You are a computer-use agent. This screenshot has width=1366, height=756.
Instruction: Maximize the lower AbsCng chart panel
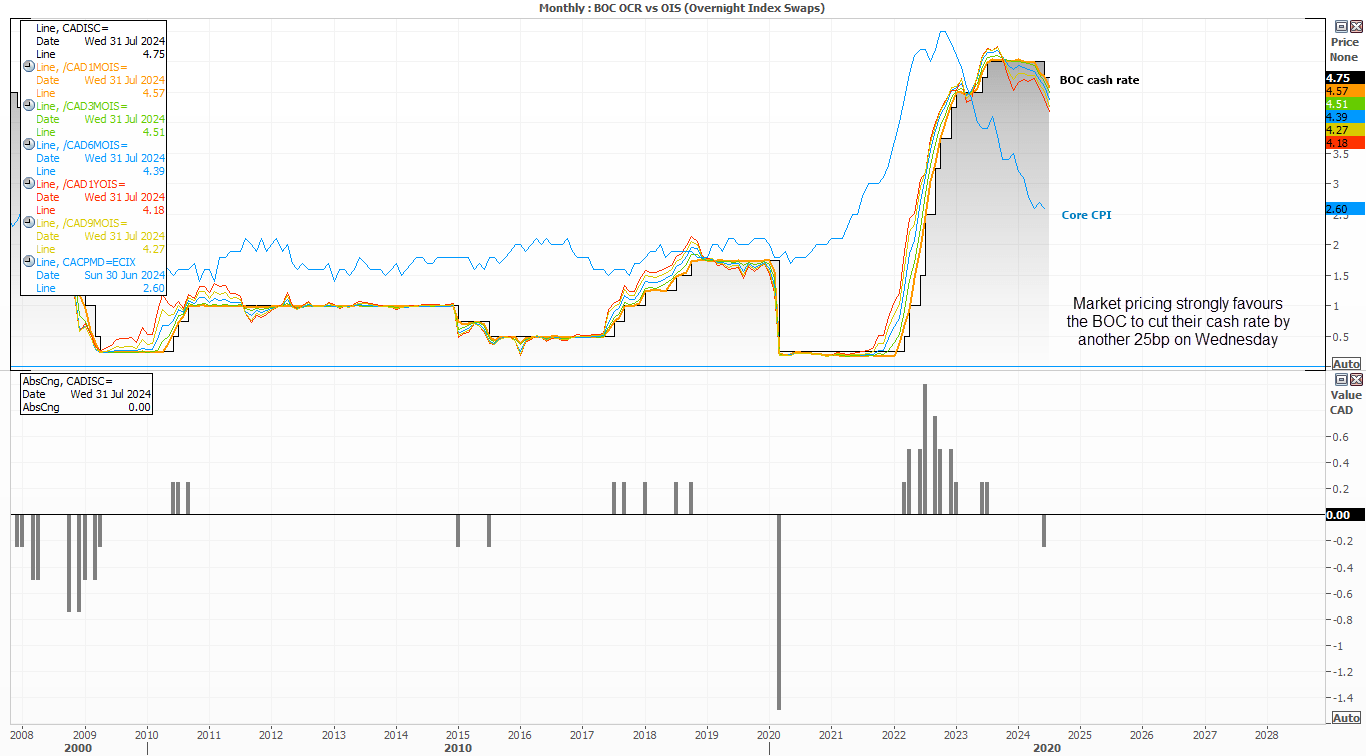(1342, 380)
